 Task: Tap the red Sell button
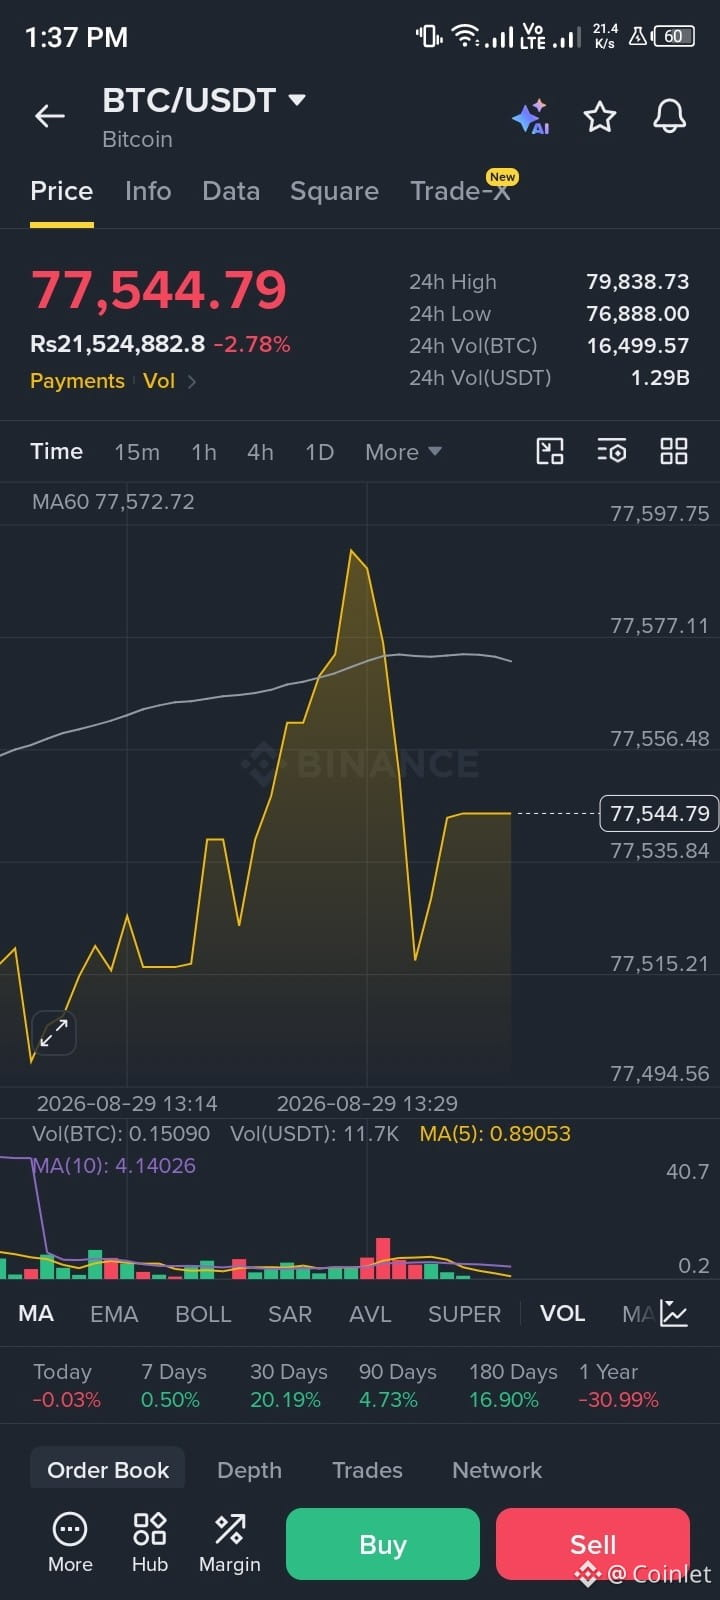pyautogui.click(x=593, y=1544)
